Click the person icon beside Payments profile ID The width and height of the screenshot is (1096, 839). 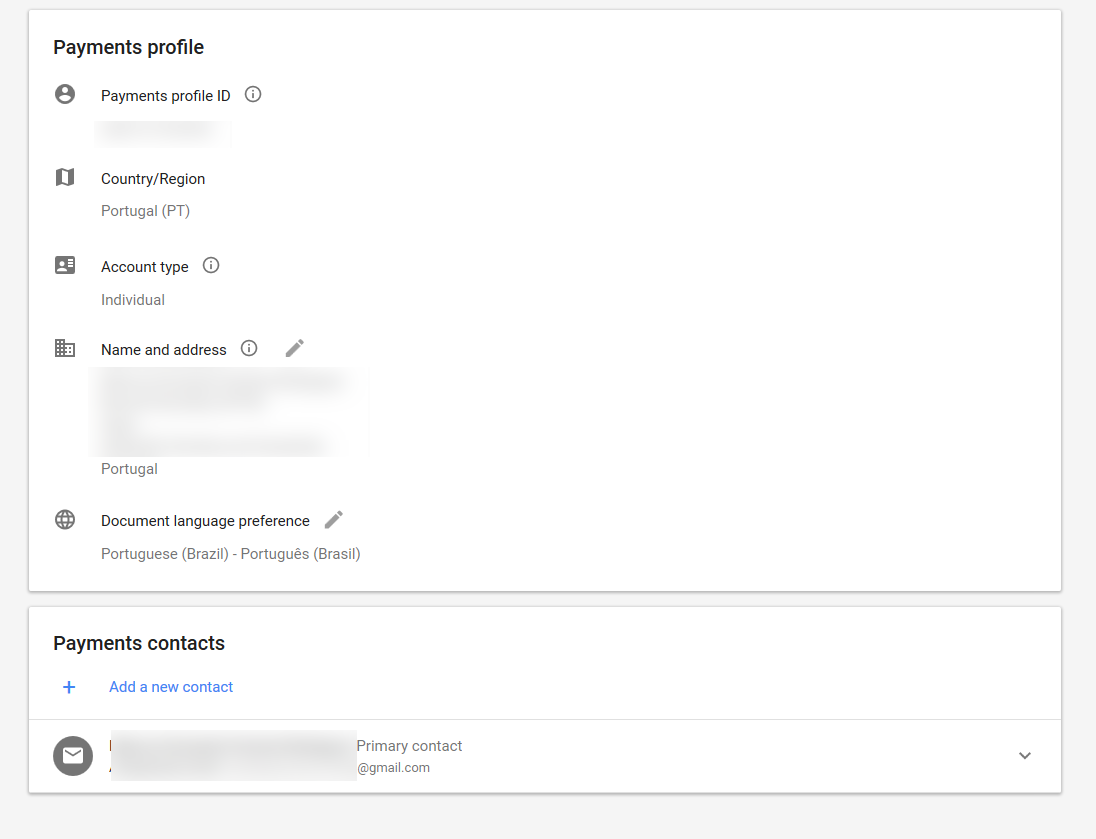tap(65, 95)
